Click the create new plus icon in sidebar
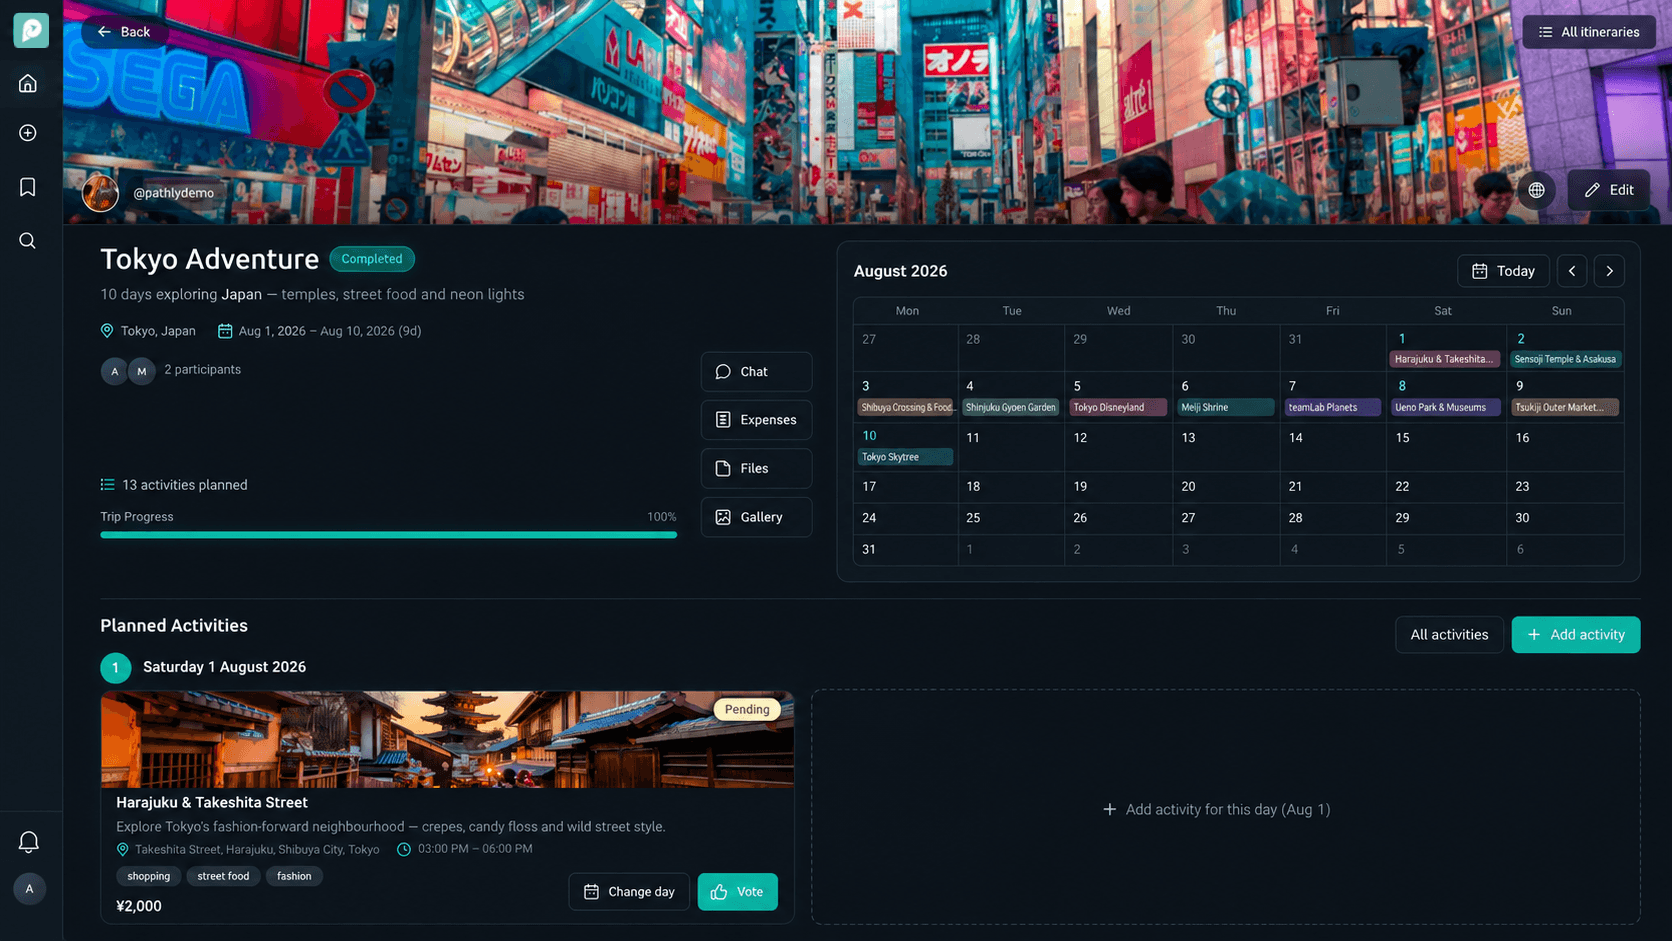Screen dimensions: 1672x941 28,133
